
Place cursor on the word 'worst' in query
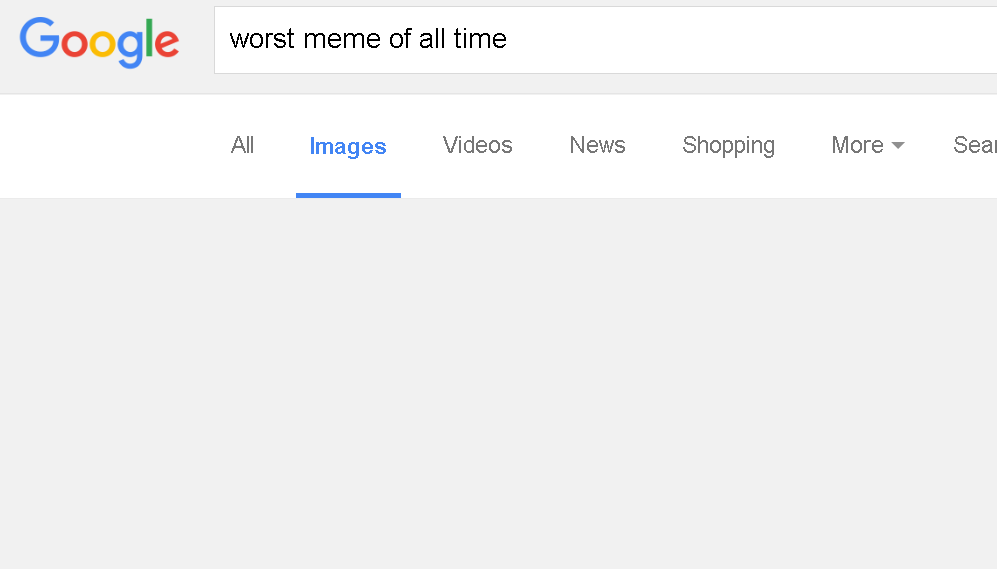(x=262, y=39)
